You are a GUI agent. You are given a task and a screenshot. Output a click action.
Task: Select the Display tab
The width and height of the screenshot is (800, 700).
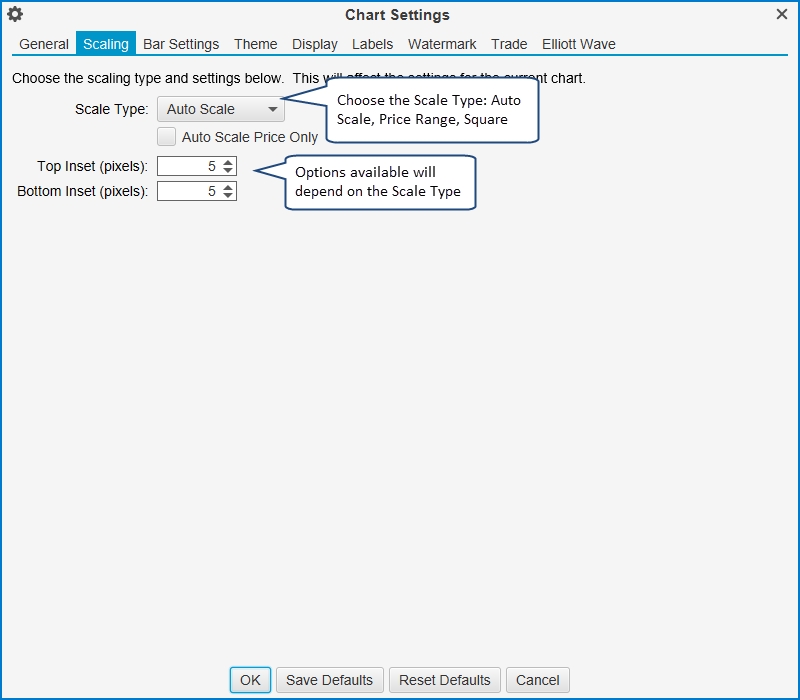point(315,44)
